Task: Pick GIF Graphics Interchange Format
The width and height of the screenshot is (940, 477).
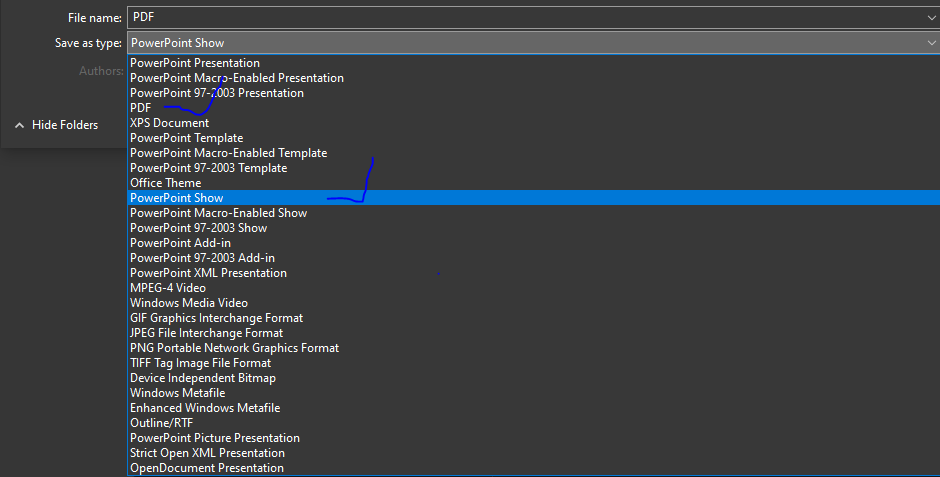Action: click(x=534, y=318)
